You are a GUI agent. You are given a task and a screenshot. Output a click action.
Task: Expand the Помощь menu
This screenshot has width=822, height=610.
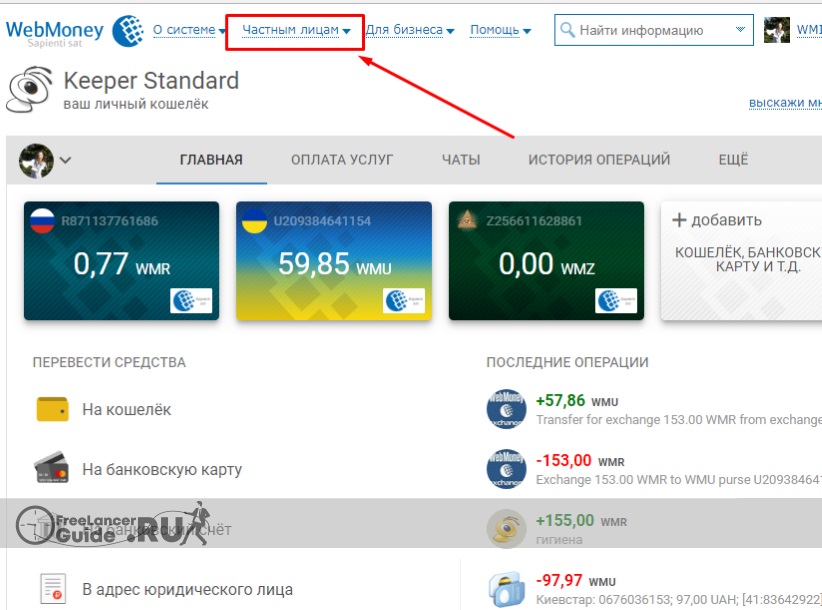500,31
